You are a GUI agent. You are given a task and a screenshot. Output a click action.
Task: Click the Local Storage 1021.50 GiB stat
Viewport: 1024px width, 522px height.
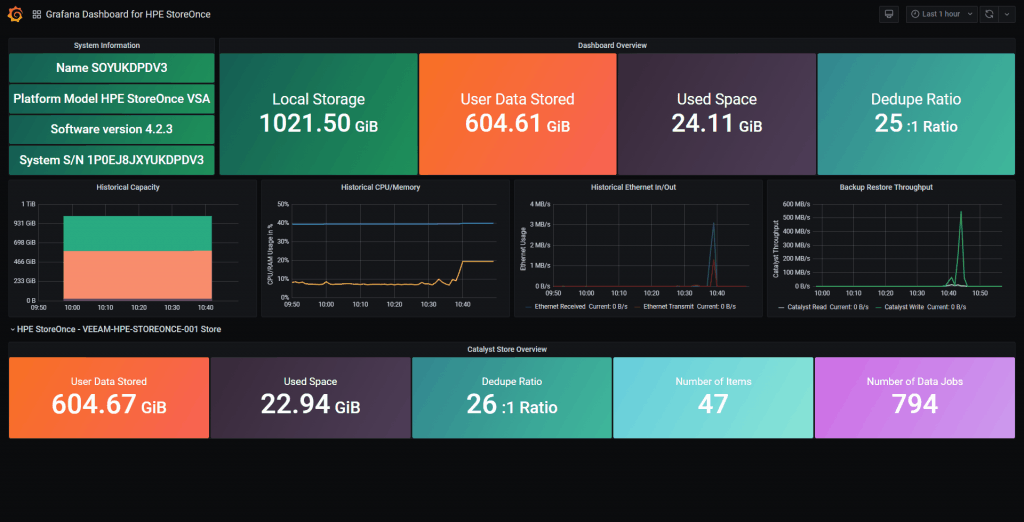319,114
